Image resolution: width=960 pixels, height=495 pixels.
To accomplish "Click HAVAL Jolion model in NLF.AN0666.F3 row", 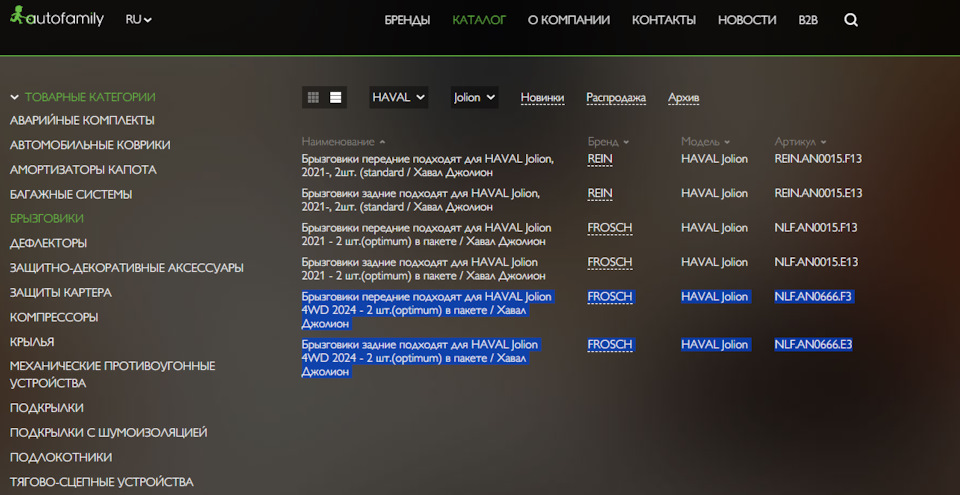I will pyautogui.click(x=714, y=297).
